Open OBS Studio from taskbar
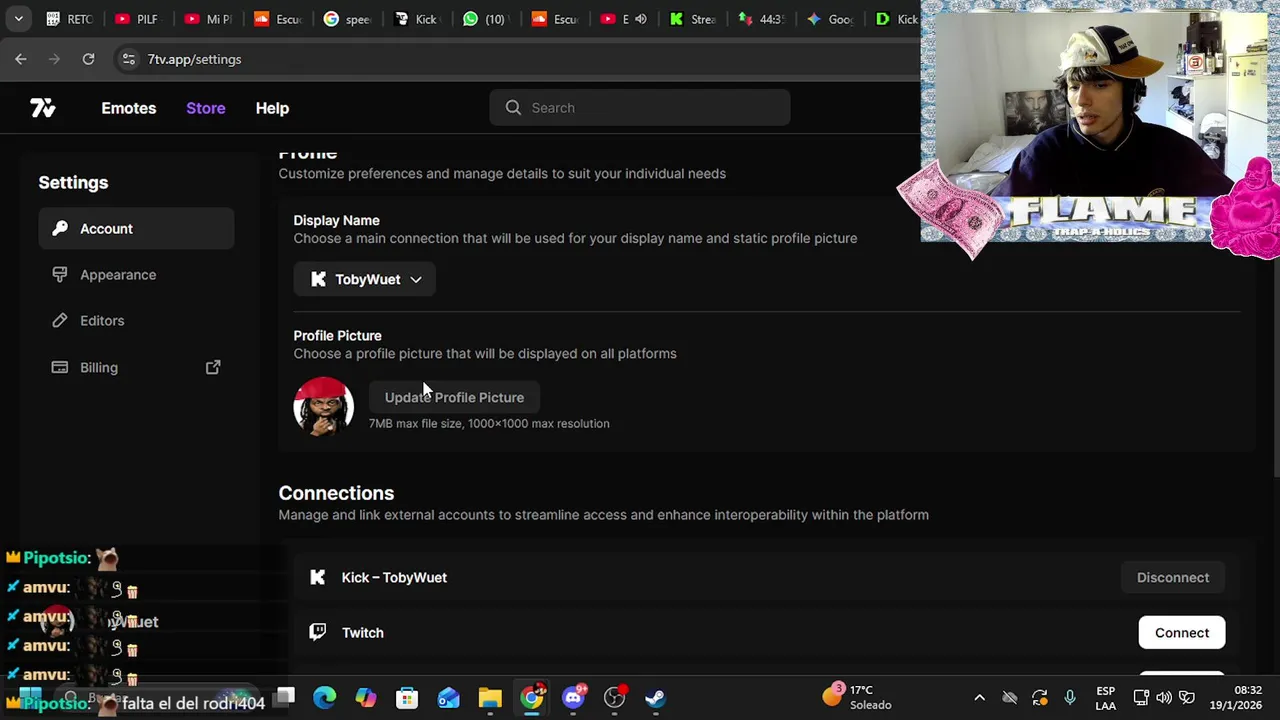This screenshot has height=720, width=1280. pyautogui.click(x=614, y=698)
